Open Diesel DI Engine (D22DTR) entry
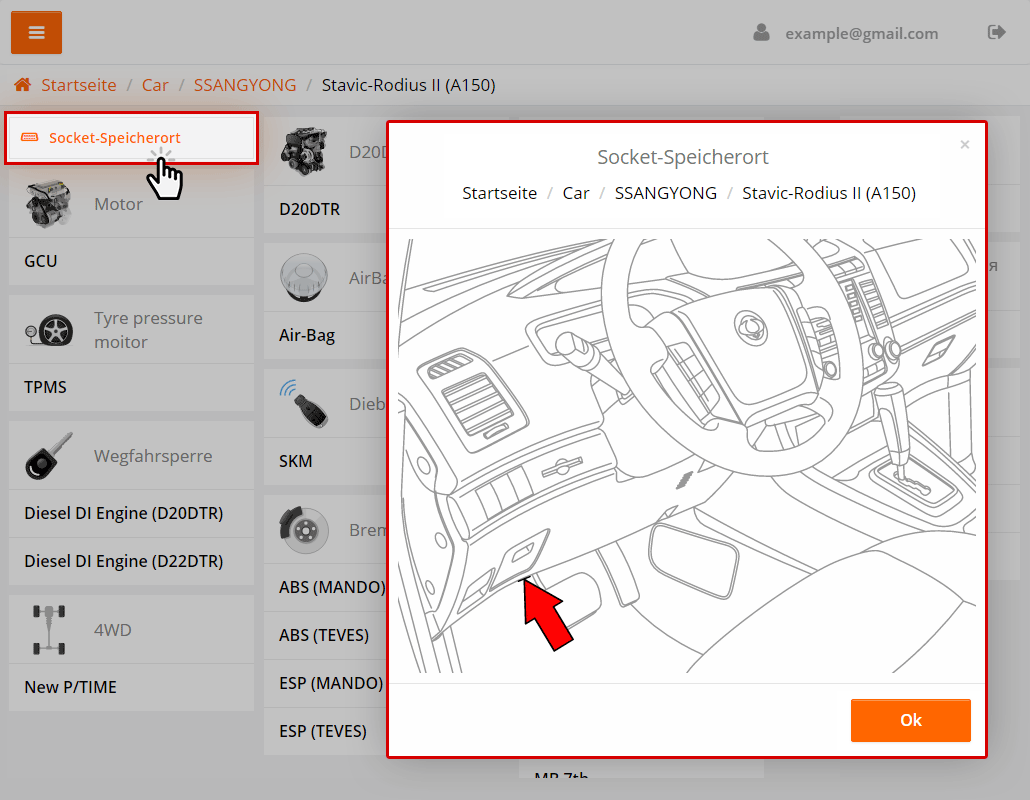1030x800 pixels. [123, 561]
